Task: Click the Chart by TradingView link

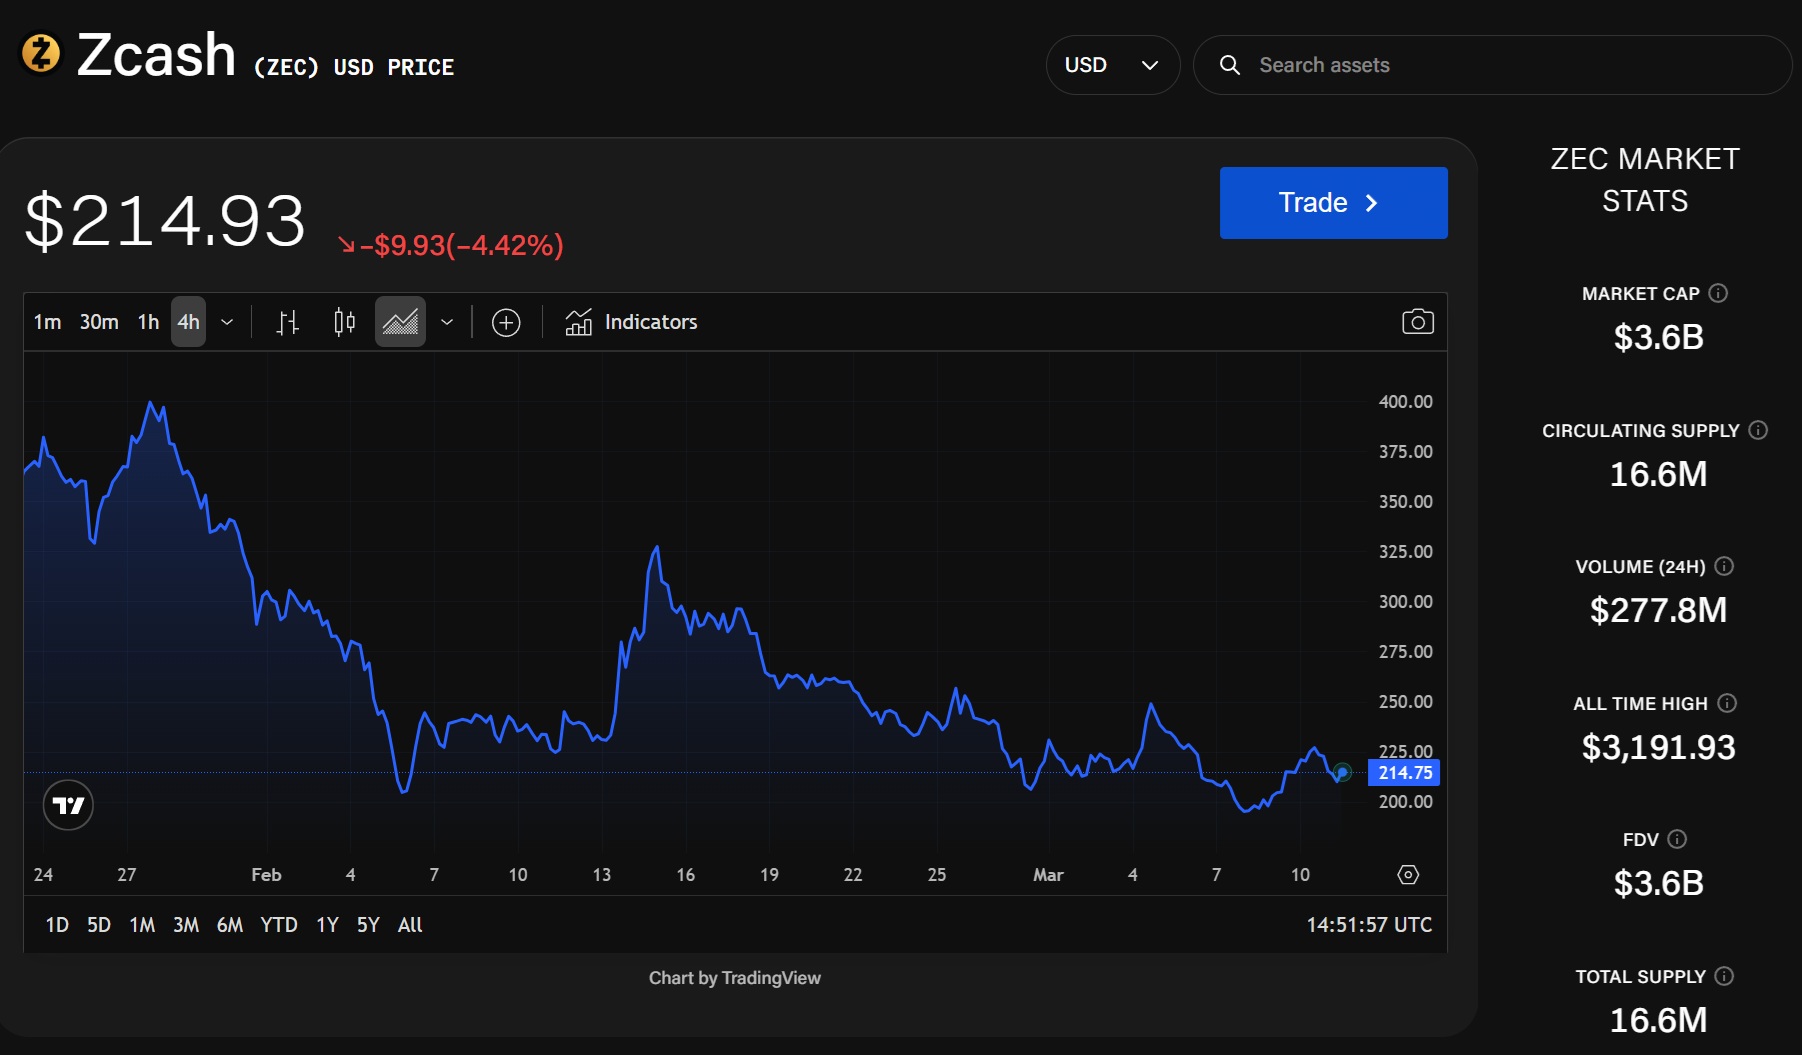Action: pyautogui.click(x=735, y=978)
